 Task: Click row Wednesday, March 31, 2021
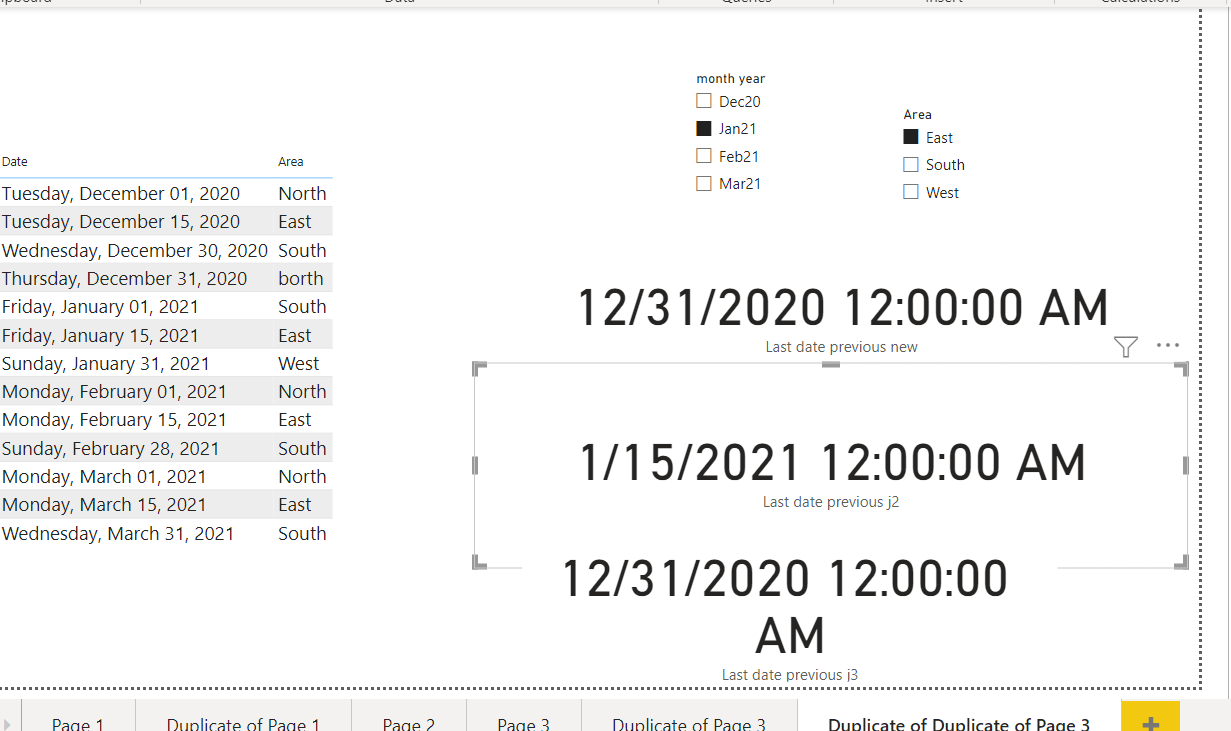tap(166, 533)
